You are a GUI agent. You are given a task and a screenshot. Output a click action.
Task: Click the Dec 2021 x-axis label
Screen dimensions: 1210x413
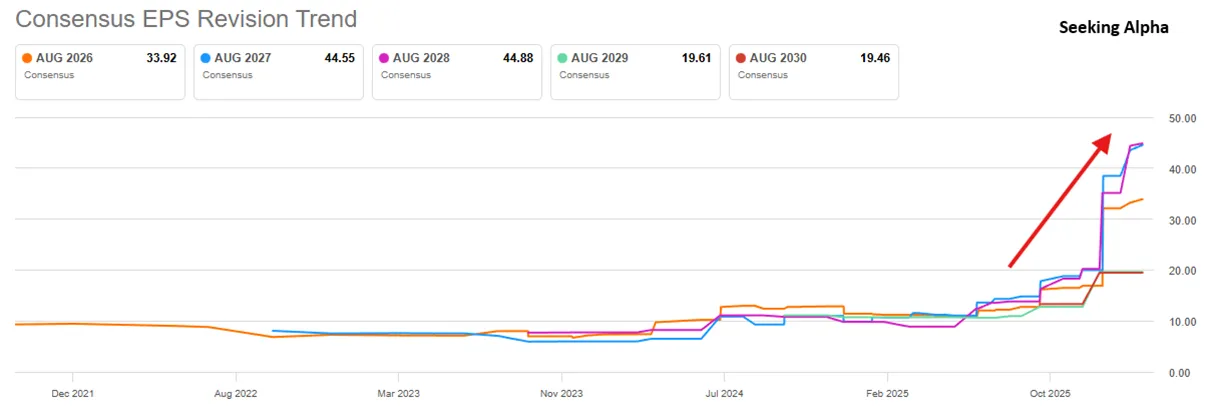click(73, 394)
